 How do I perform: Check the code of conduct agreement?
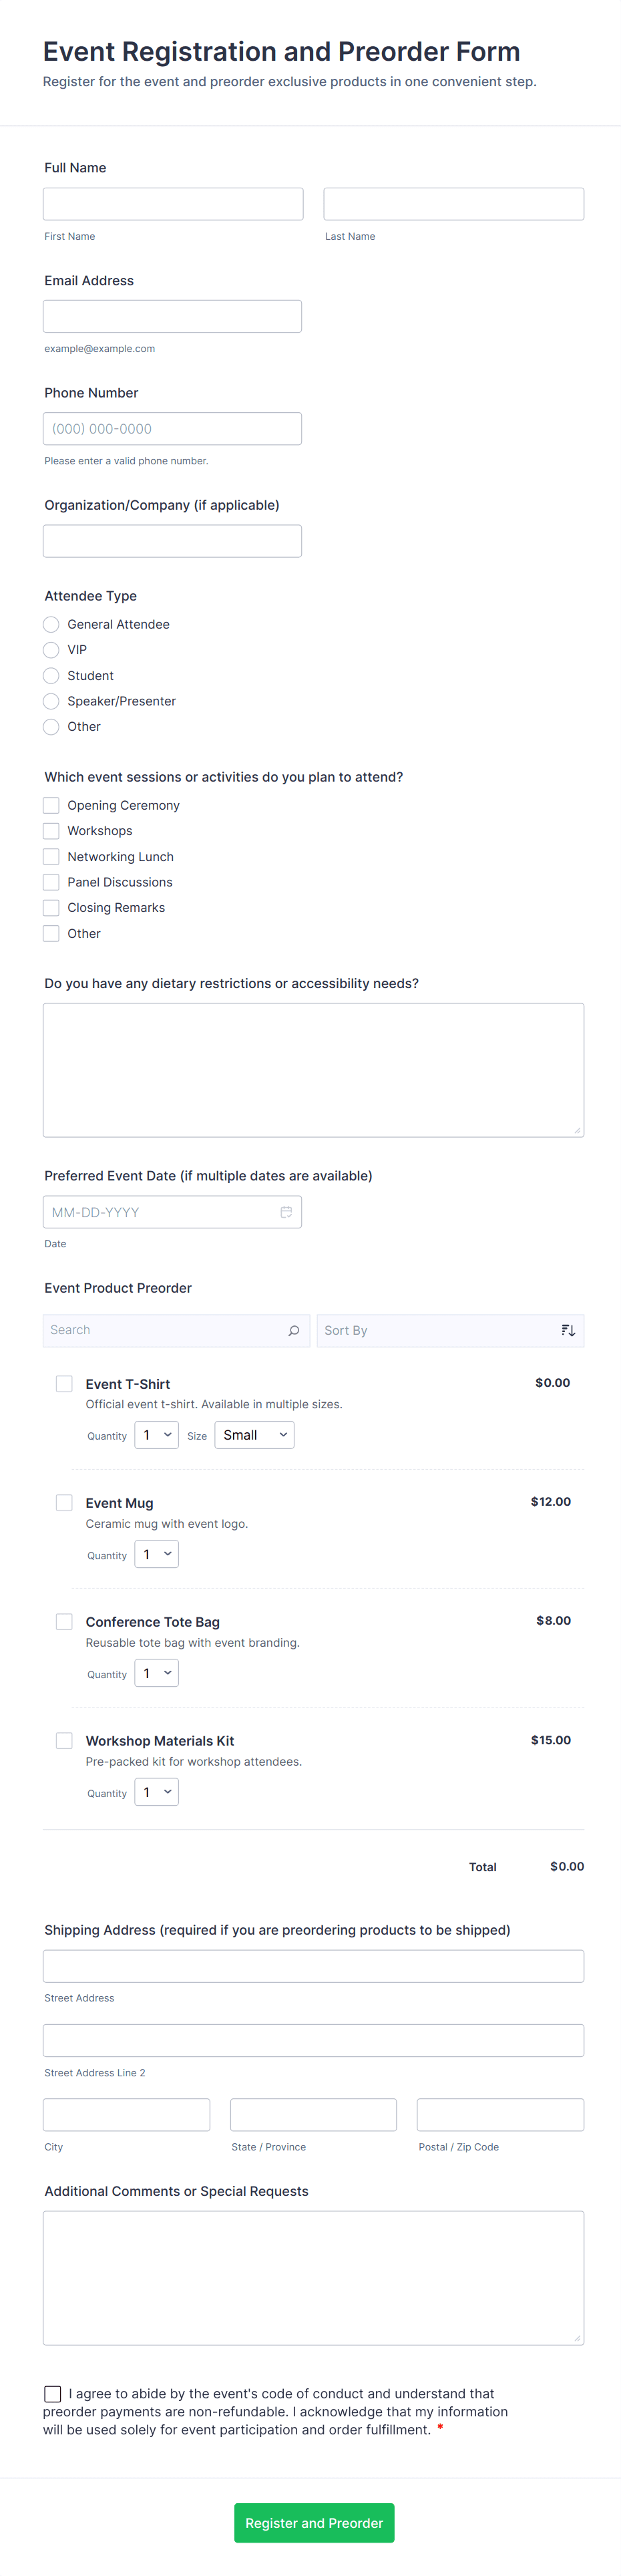tap(52, 2393)
